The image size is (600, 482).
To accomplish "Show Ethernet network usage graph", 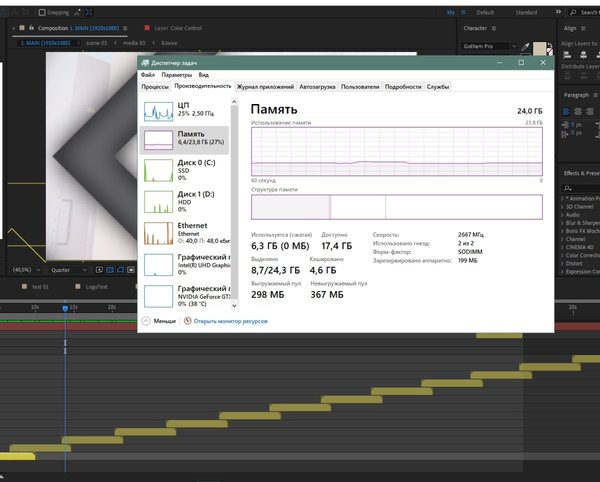I will (x=158, y=233).
